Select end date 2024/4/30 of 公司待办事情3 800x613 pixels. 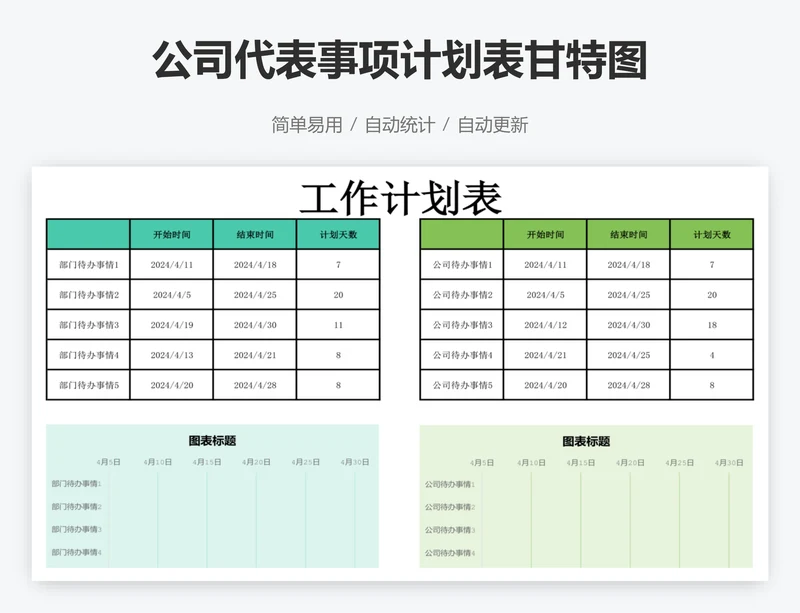[x=629, y=325]
